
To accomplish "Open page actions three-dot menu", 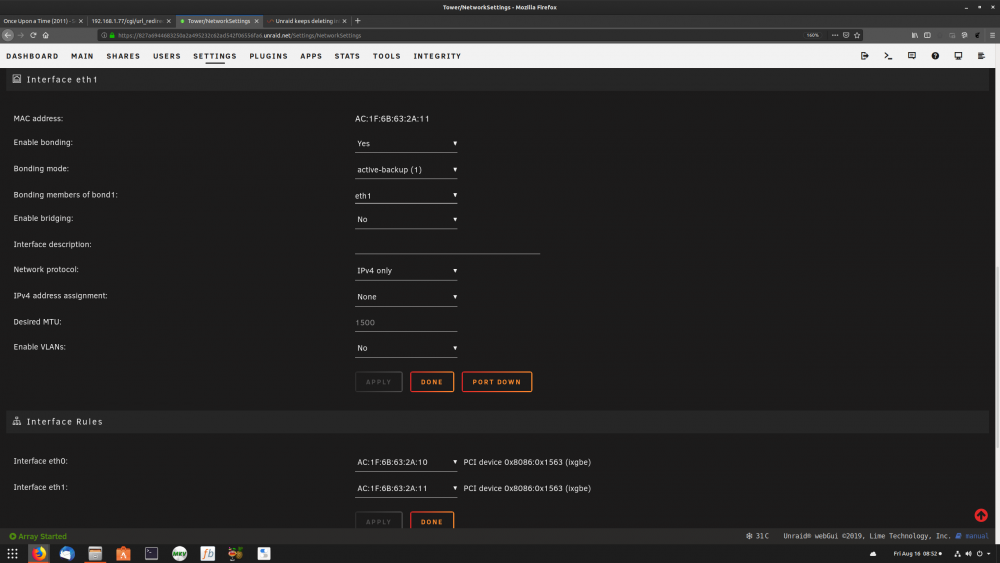I will [x=835, y=35].
